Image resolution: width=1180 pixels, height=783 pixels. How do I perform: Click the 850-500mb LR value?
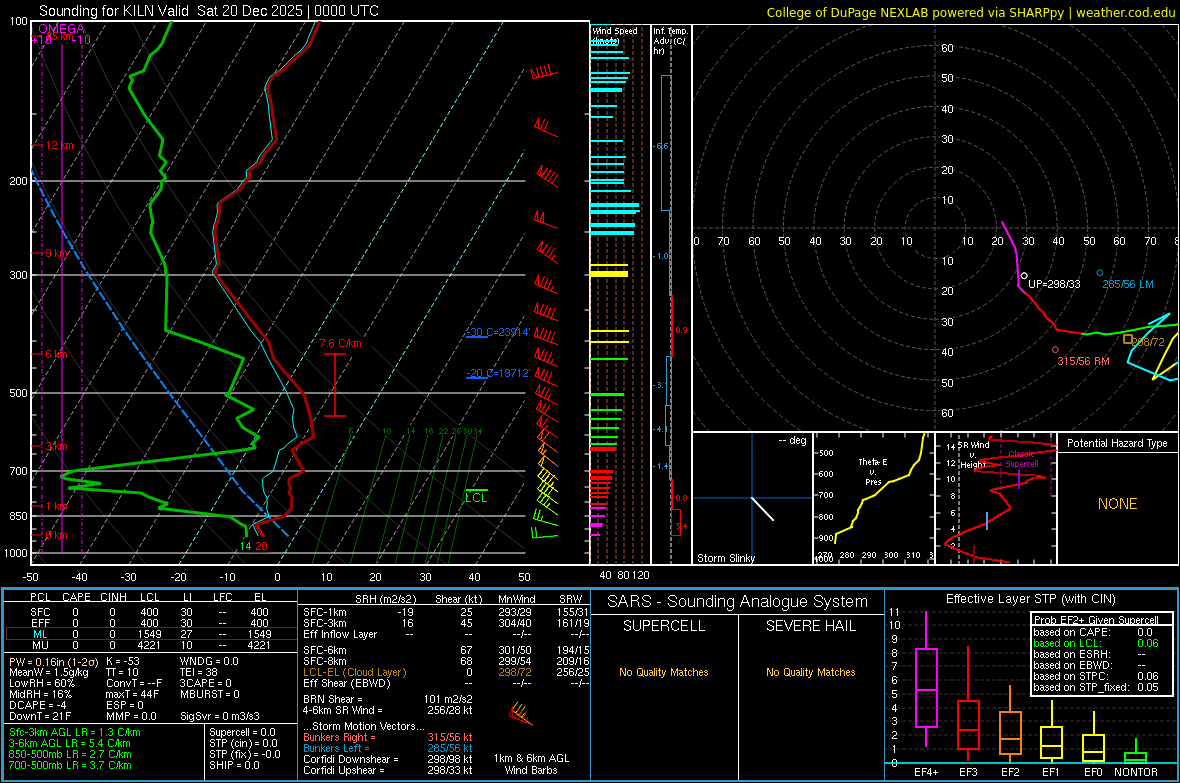70,754
